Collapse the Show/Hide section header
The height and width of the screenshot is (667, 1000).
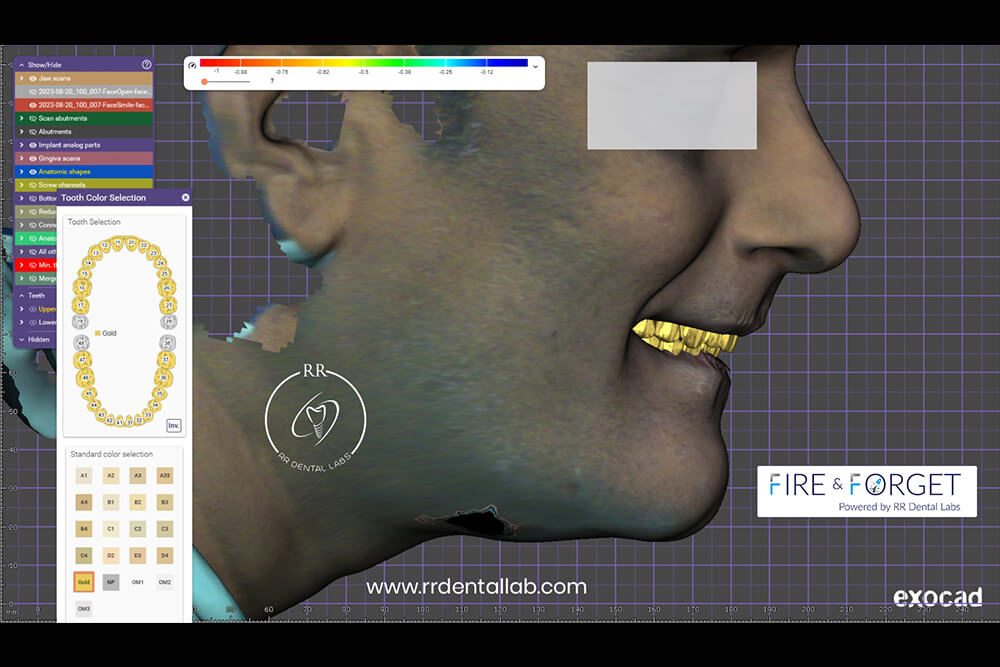coord(20,64)
